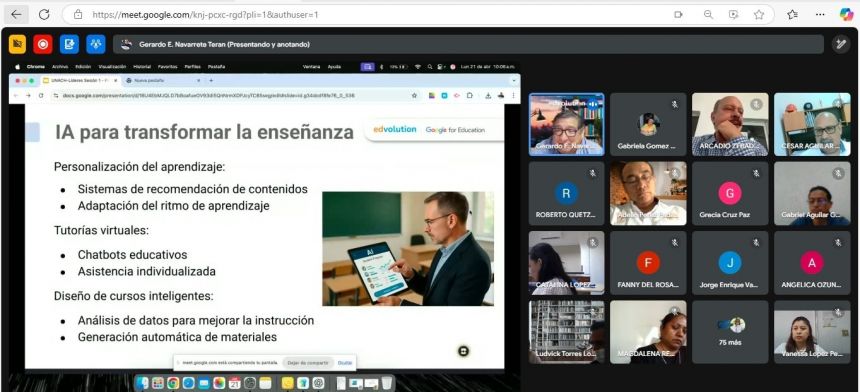This screenshot has width=860, height=392.
Task: Open Edge settings and more menu
Action: (820, 15)
